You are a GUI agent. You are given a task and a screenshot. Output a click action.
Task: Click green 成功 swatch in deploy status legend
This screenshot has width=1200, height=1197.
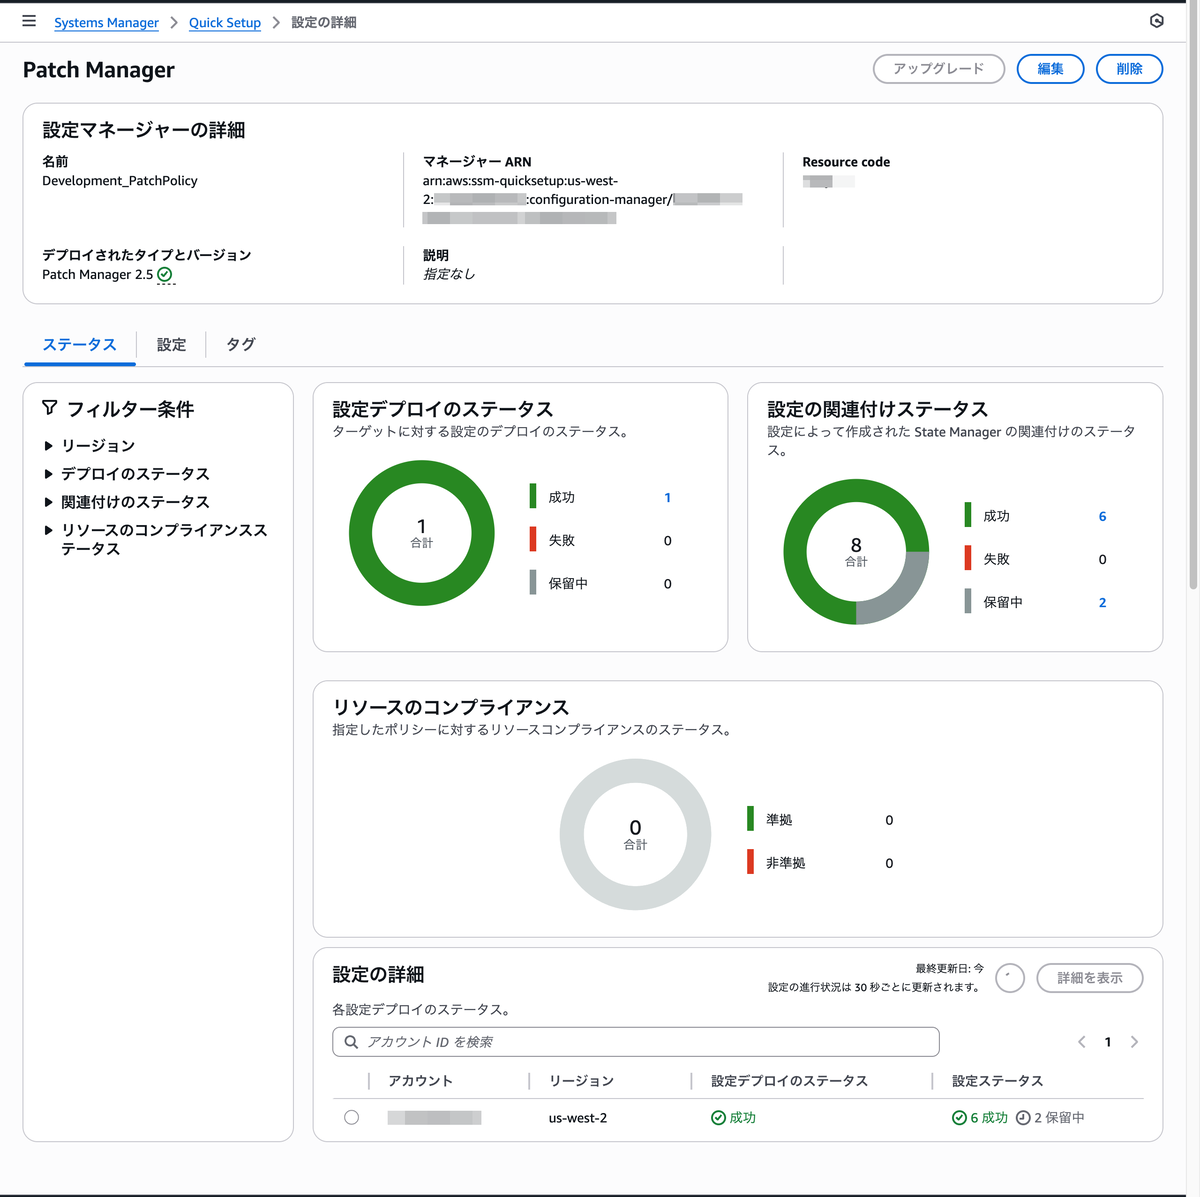click(533, 496)
